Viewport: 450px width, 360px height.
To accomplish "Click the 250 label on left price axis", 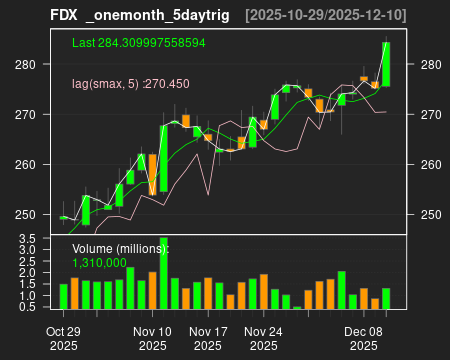I will [25, 215].
